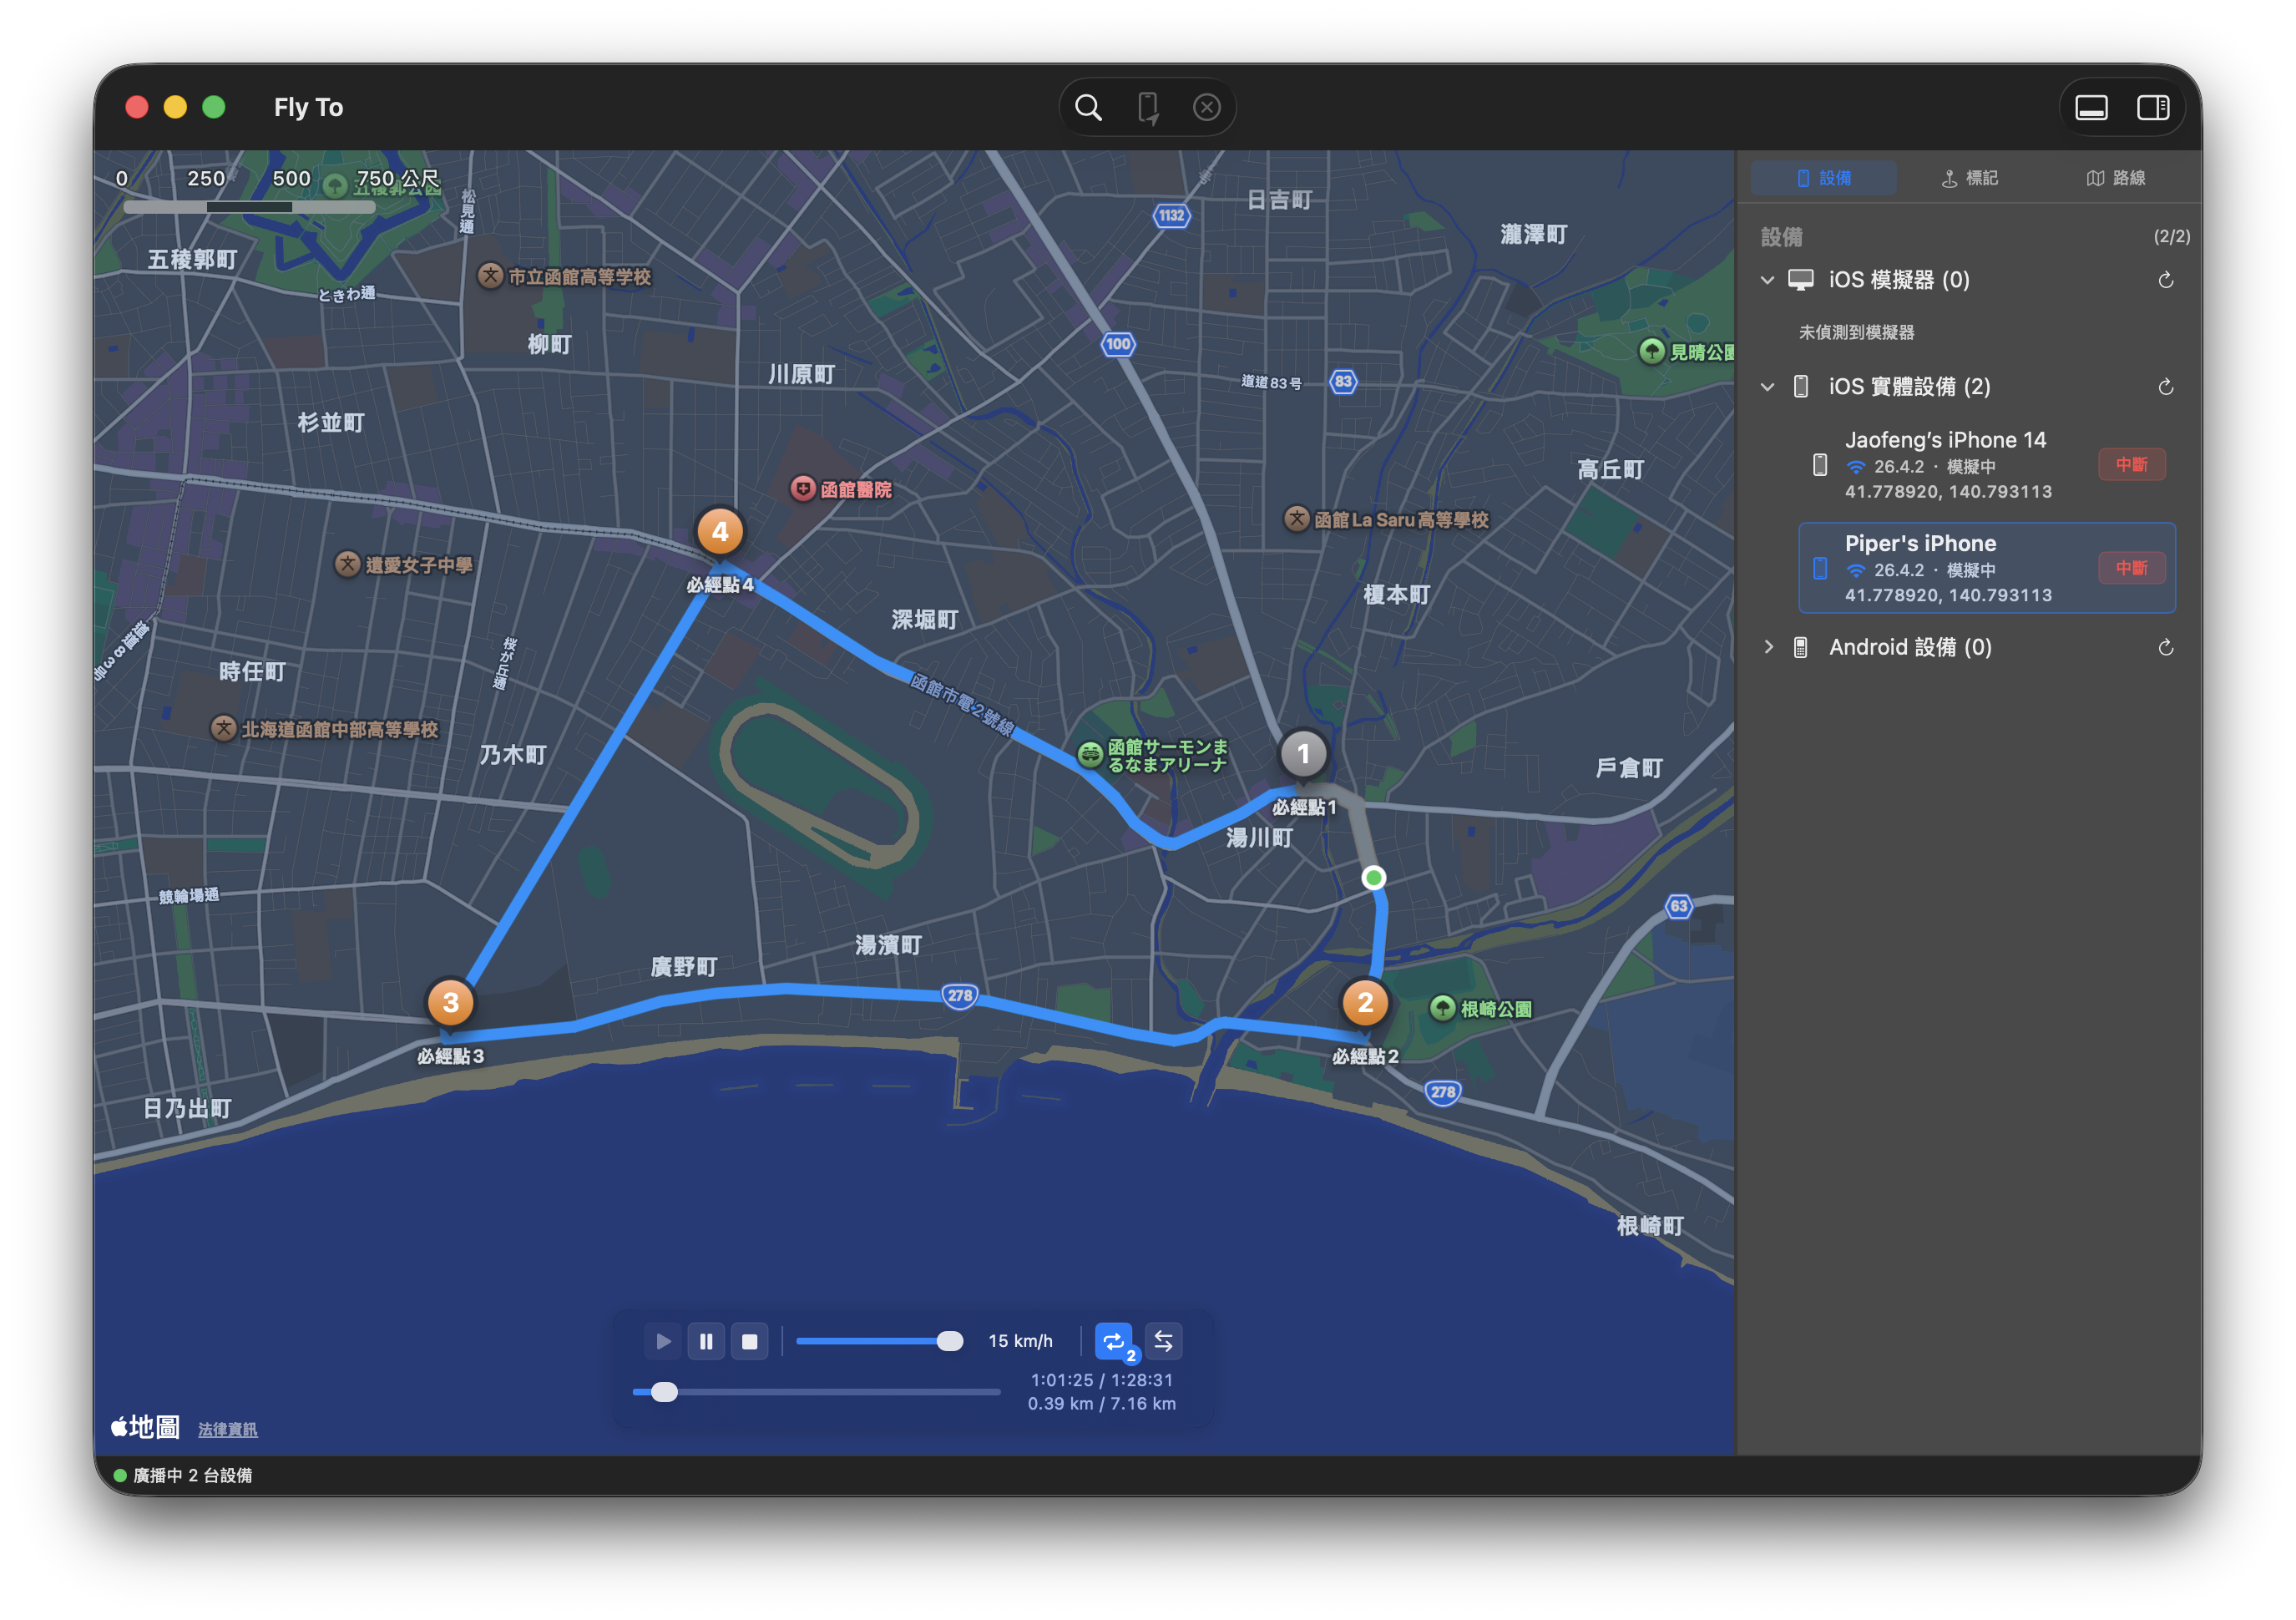Switch to the 標記 tab
Screen dimensions: 2296x1620
1969,178
